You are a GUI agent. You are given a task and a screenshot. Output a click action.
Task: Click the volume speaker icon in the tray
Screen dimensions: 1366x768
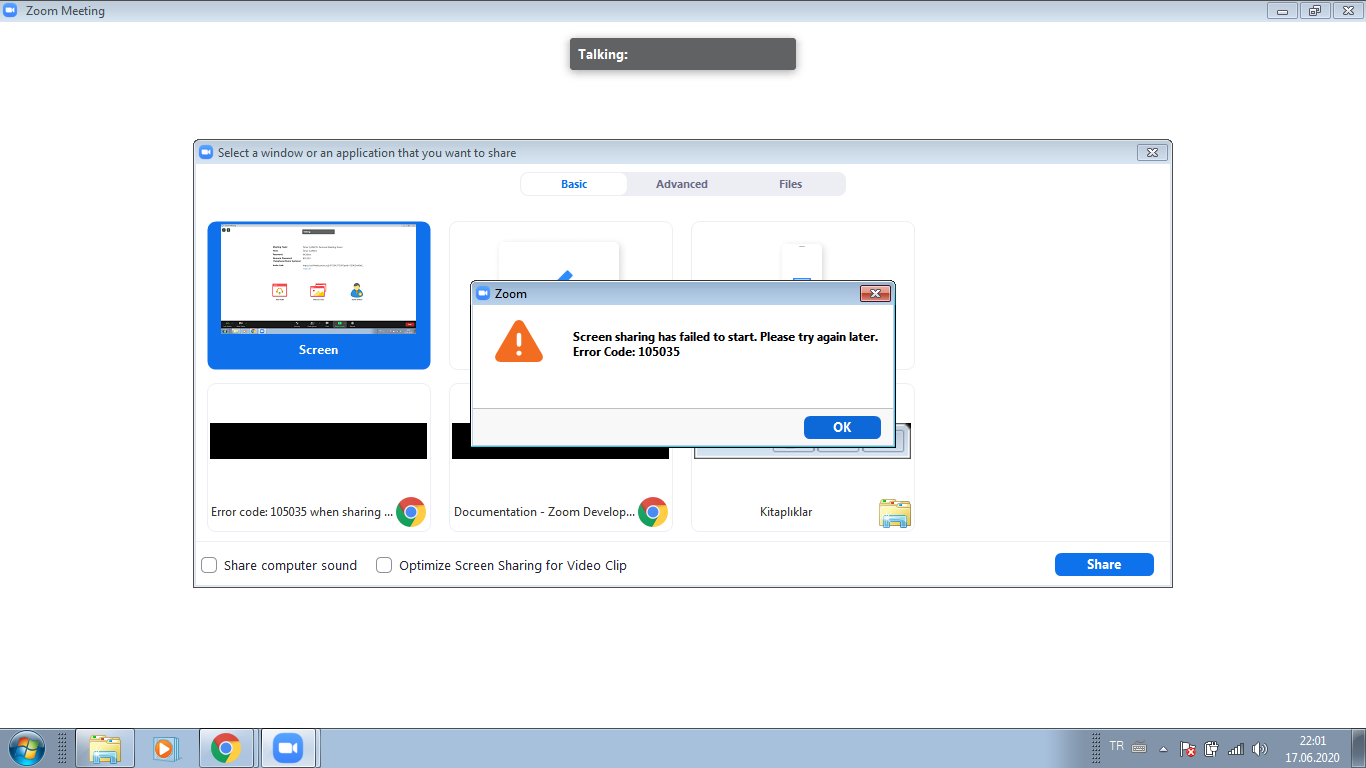(x=1260, y=748)
